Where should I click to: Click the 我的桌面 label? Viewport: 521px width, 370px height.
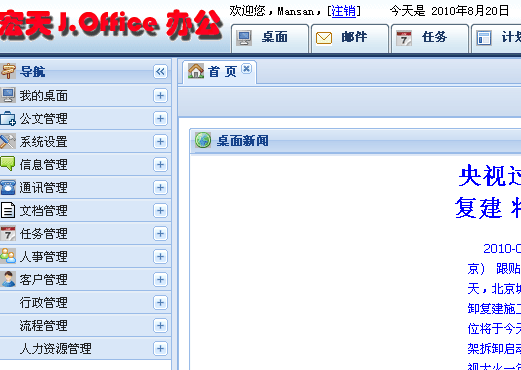click(x=43, y=96)
